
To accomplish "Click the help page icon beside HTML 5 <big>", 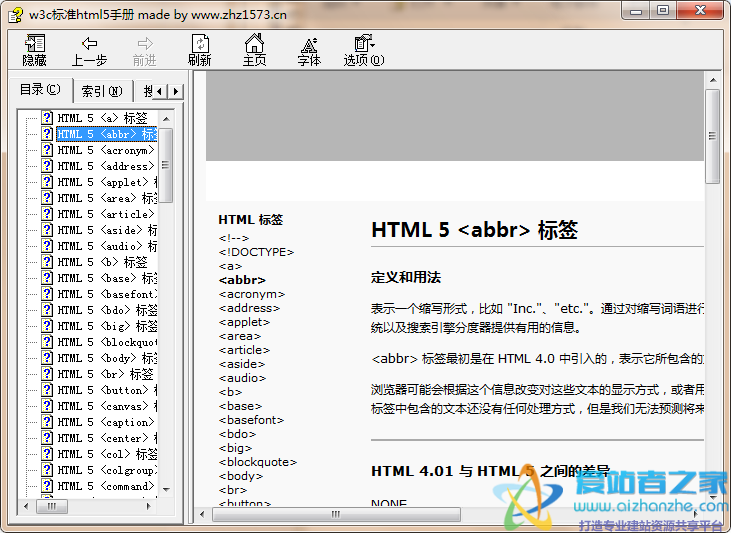I will coord(47,325).
